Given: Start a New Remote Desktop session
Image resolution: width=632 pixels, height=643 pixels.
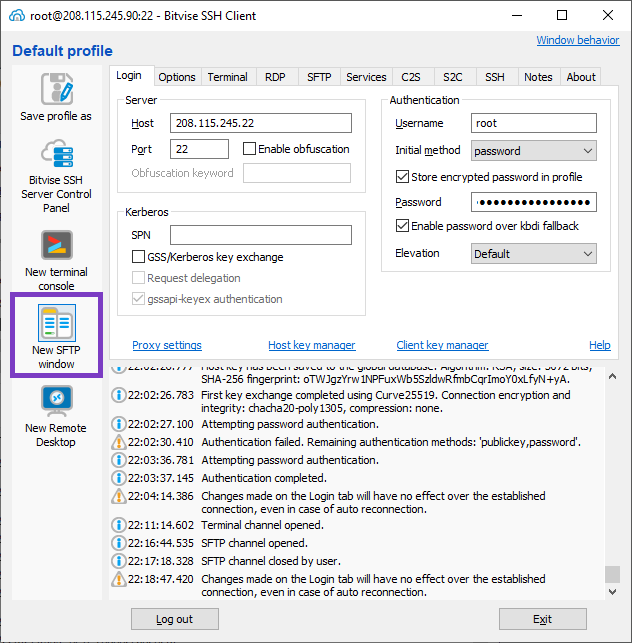Looking at the screenshot, I should click(57, 416).
